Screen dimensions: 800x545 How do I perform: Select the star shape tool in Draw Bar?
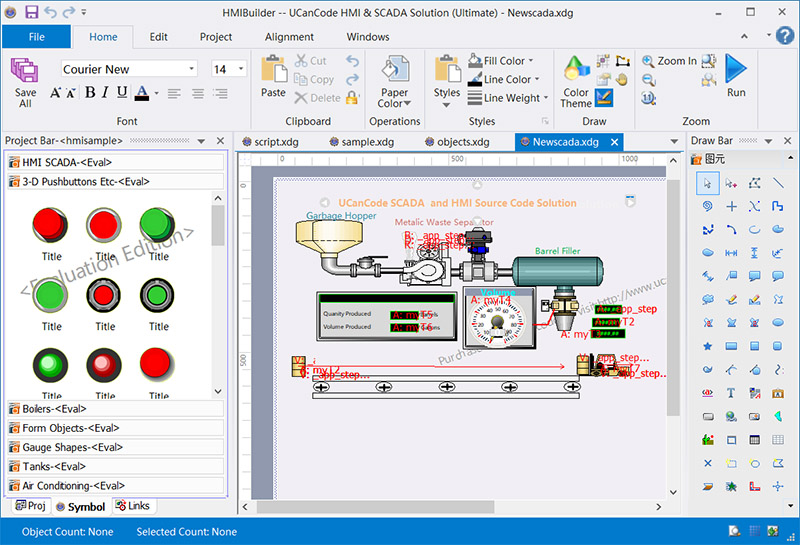tap(708, 346)
